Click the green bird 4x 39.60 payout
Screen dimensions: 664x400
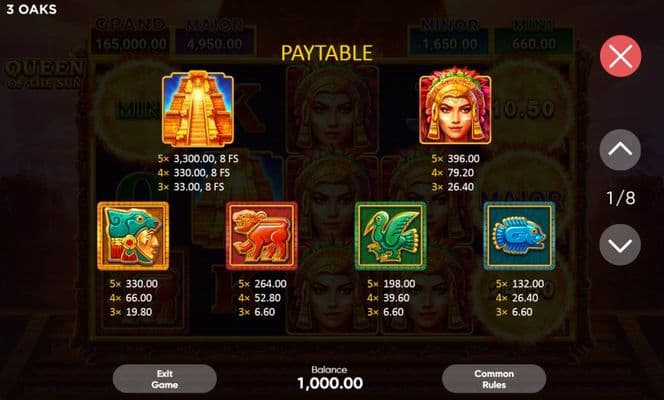(388, 298)
